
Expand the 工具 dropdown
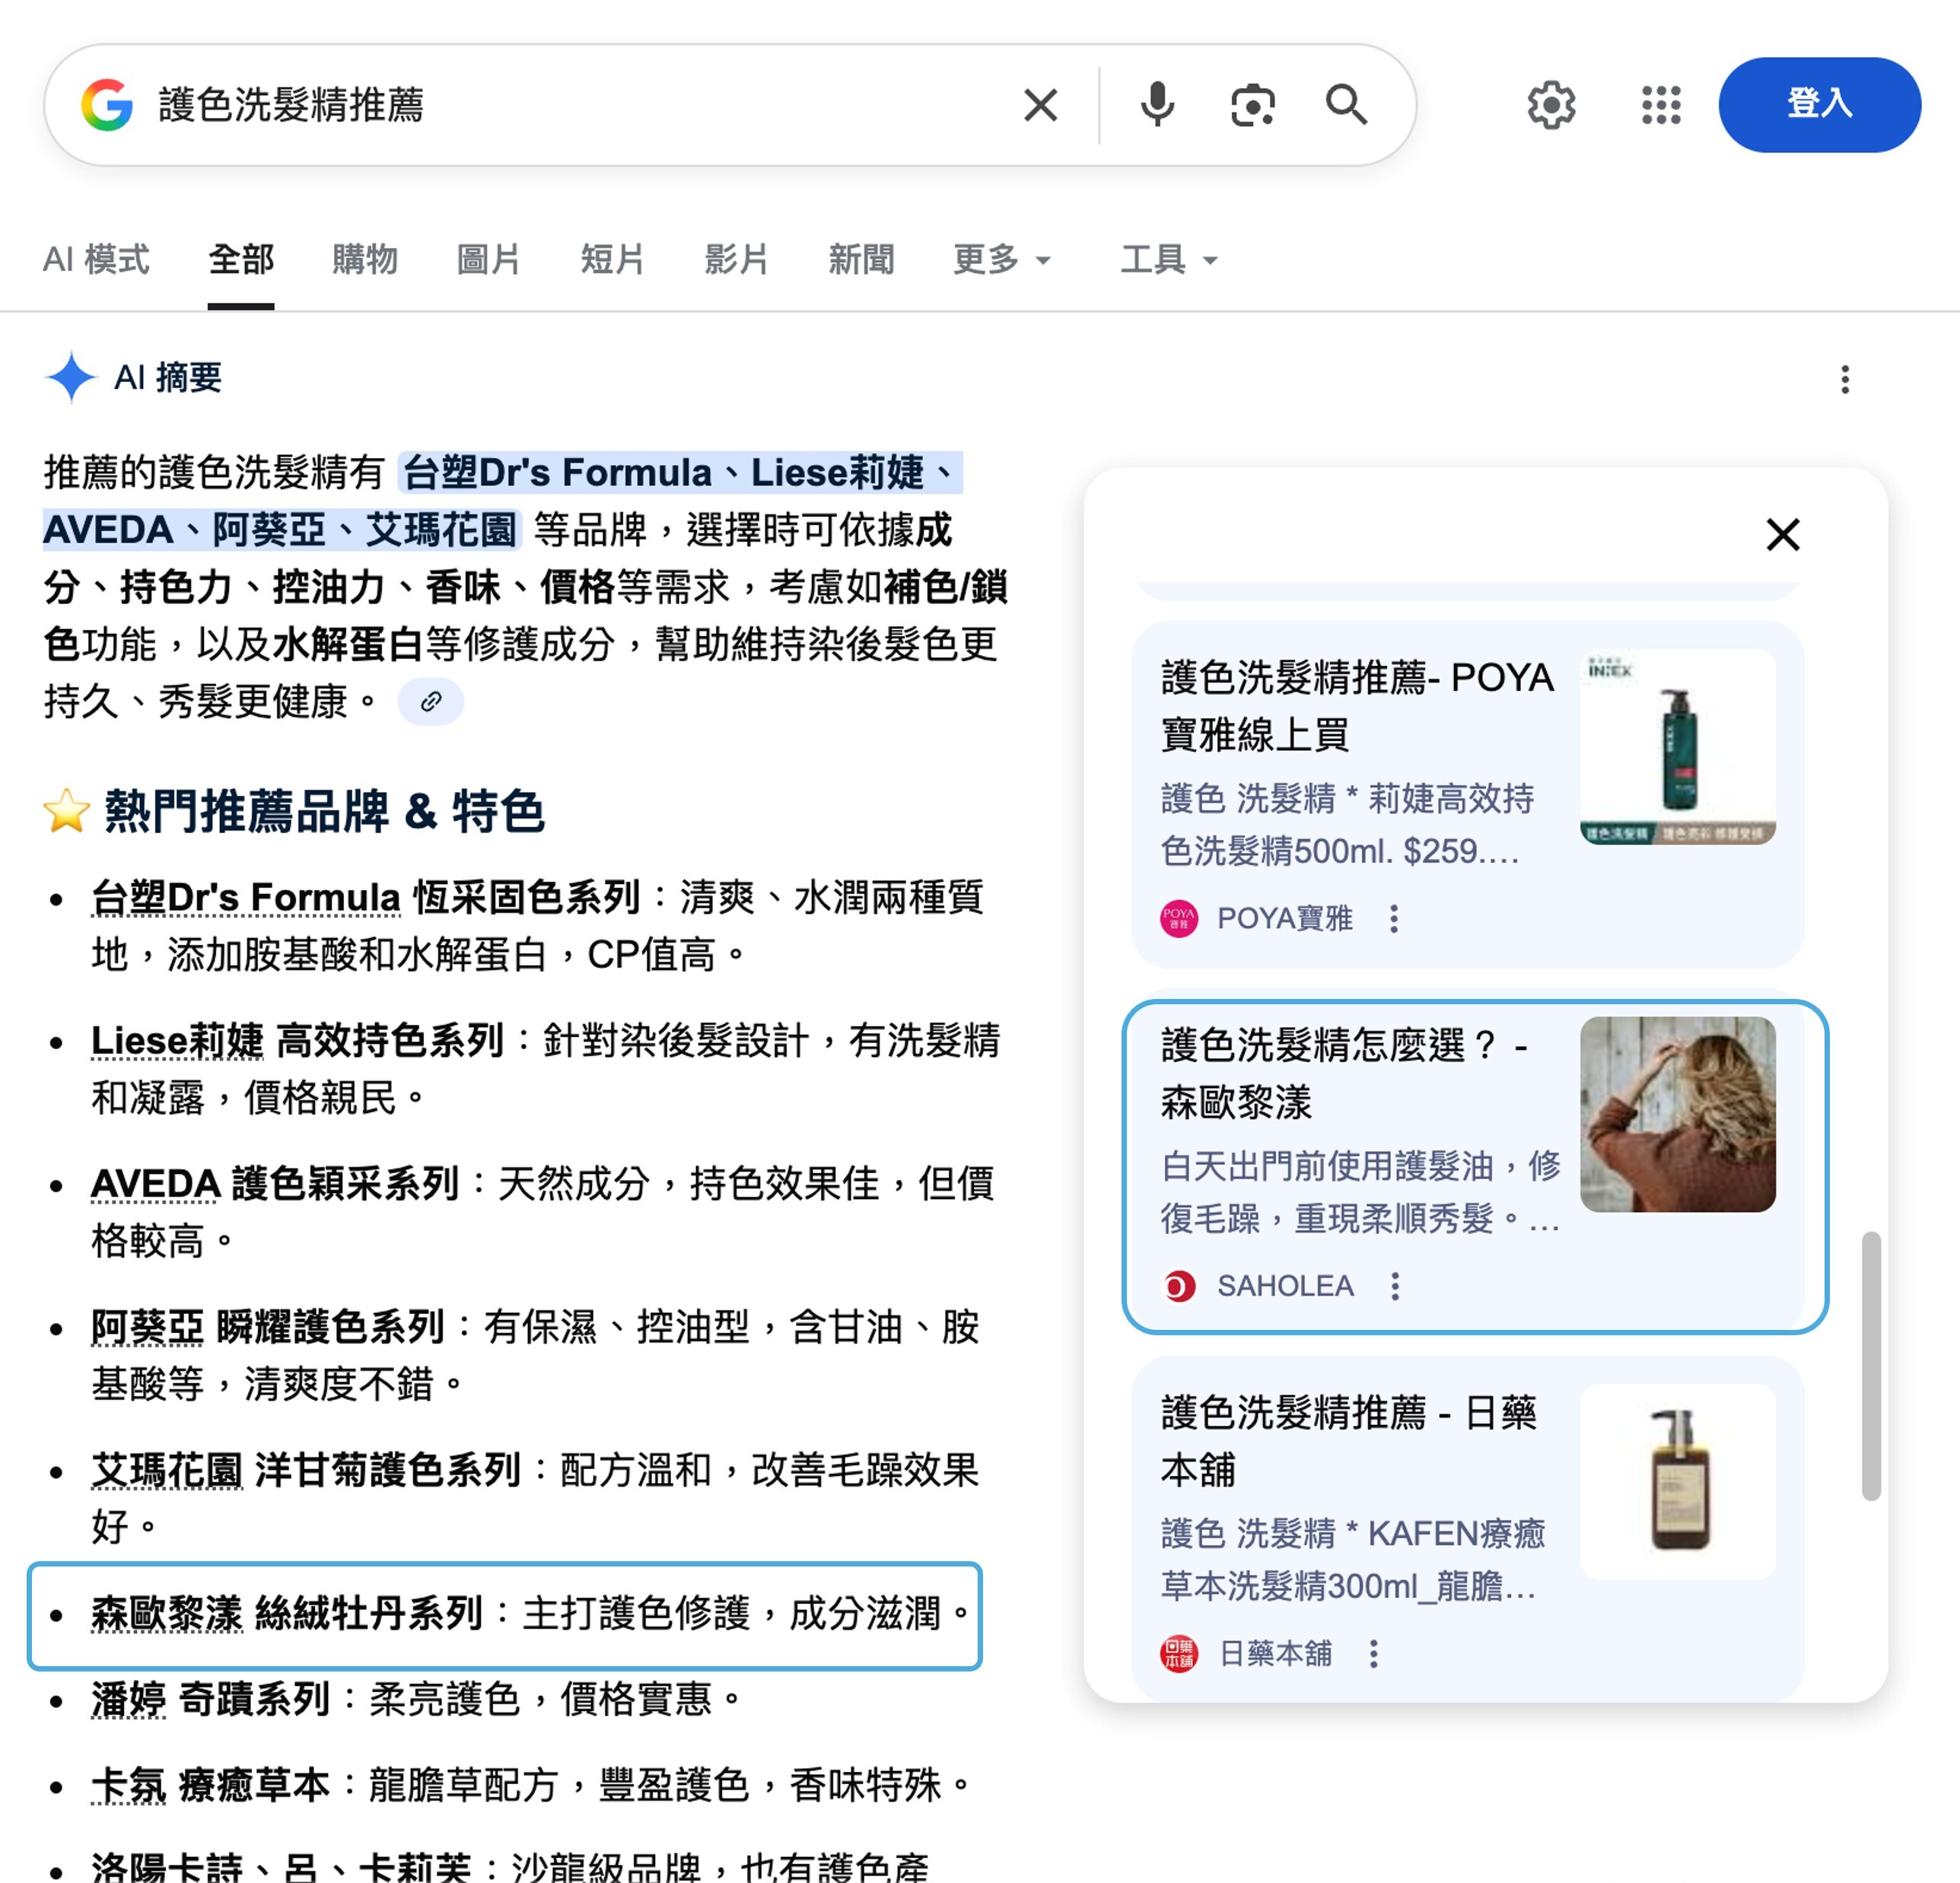[1168, 260]
